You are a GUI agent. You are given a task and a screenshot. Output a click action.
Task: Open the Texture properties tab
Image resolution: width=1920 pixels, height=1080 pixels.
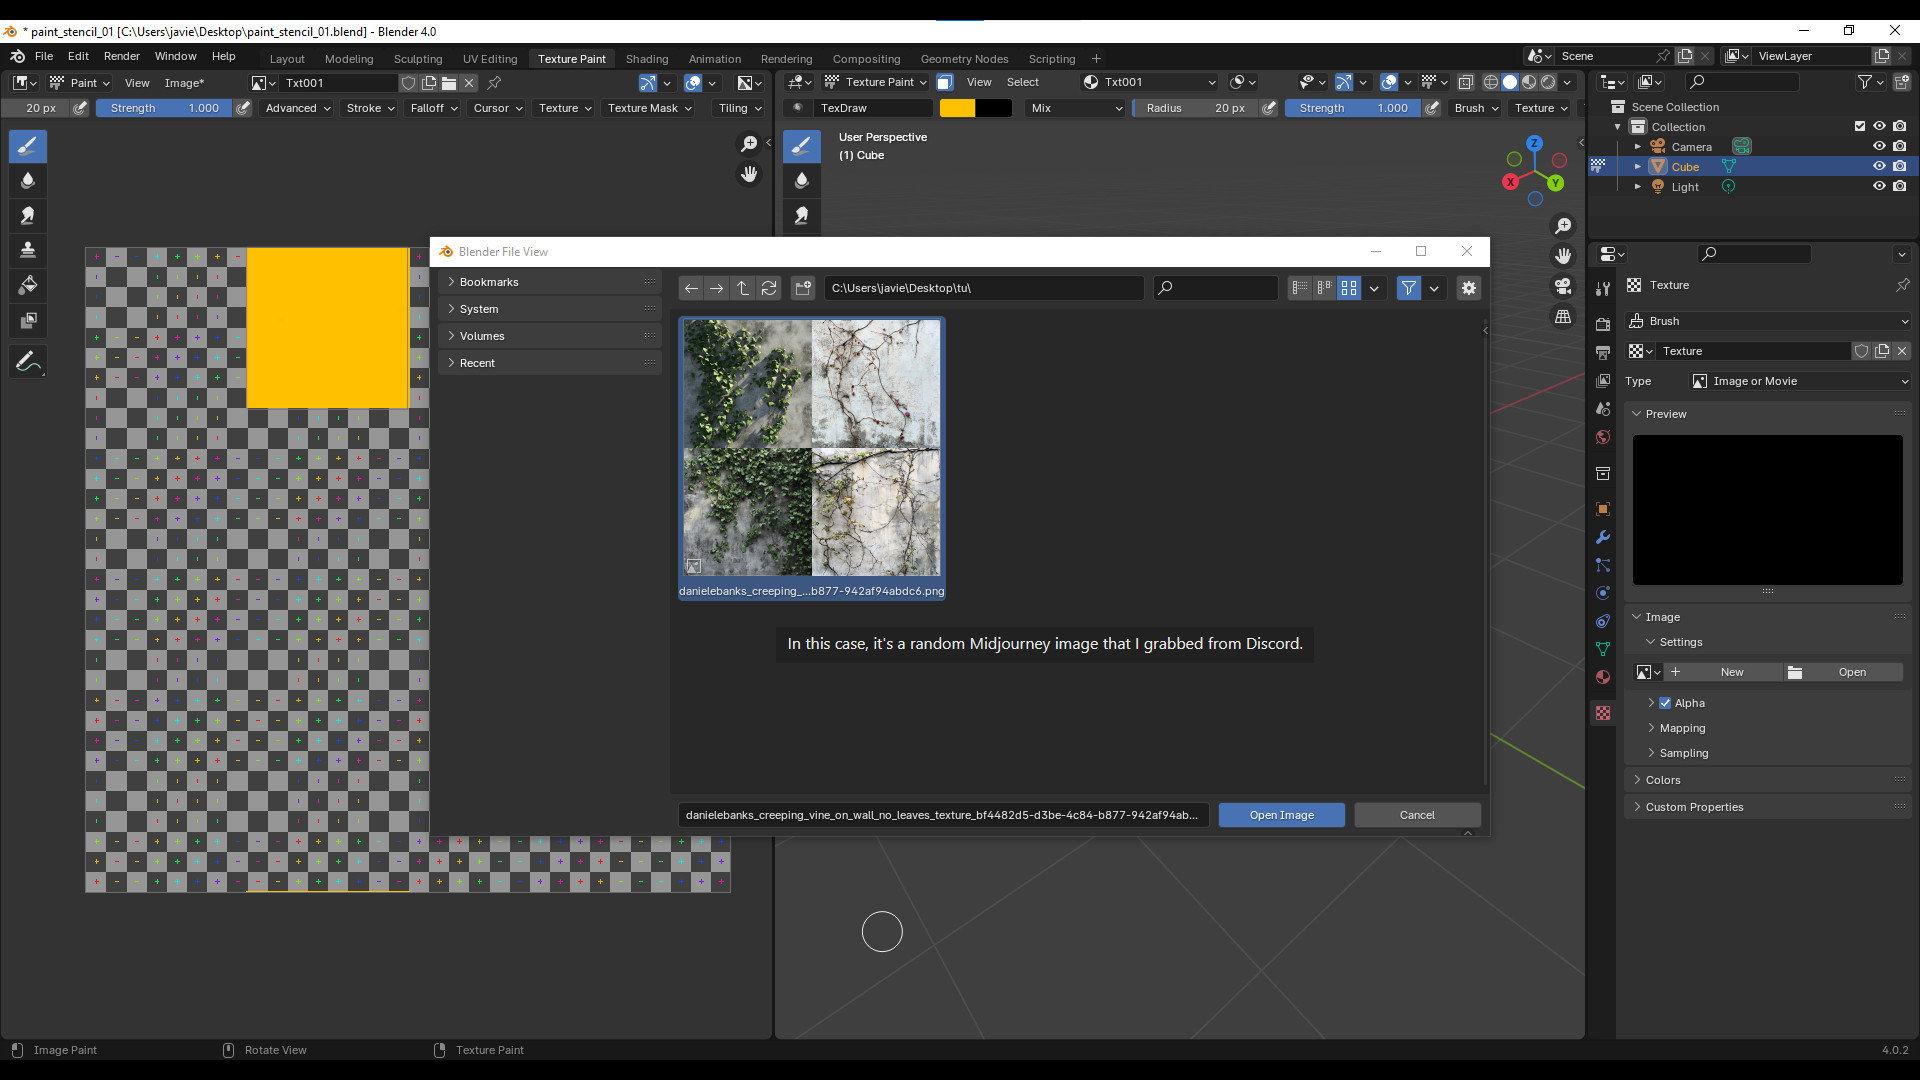(1603, 713)
